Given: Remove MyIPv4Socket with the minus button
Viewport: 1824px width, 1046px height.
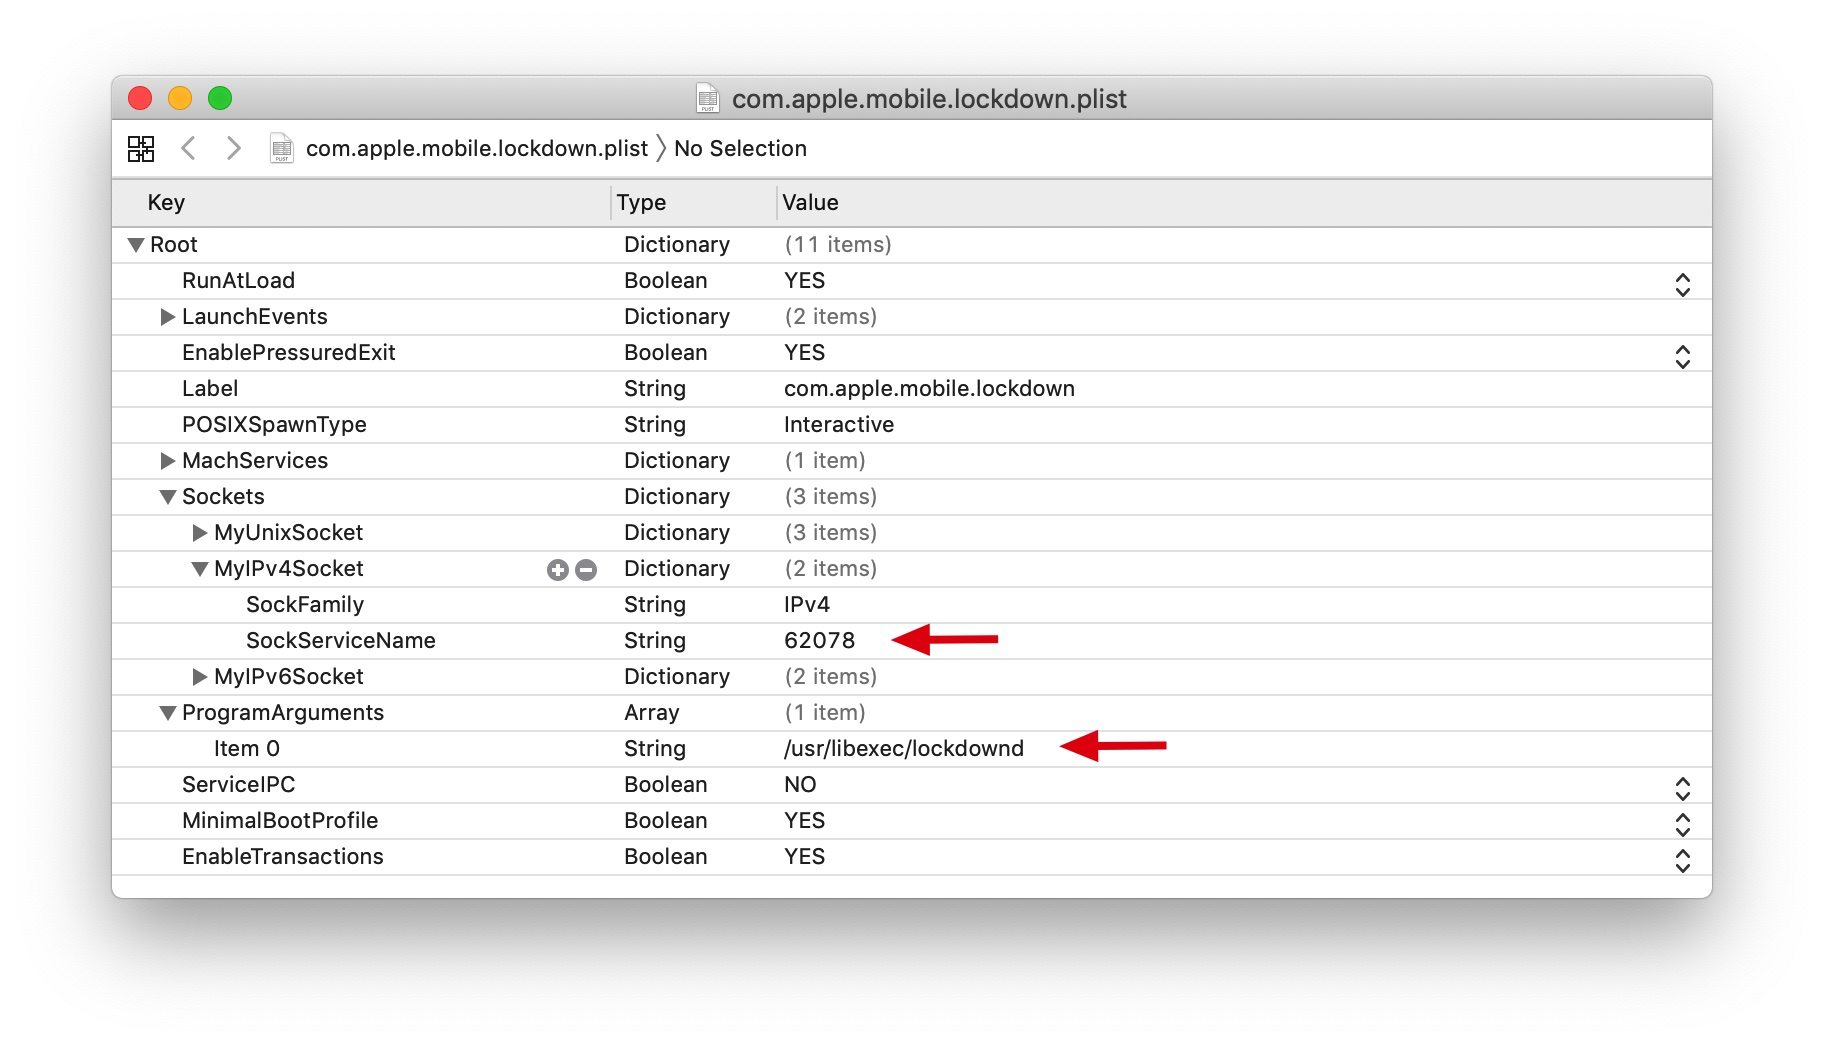Looking at the screenshot, I should [x=586, y=570].
